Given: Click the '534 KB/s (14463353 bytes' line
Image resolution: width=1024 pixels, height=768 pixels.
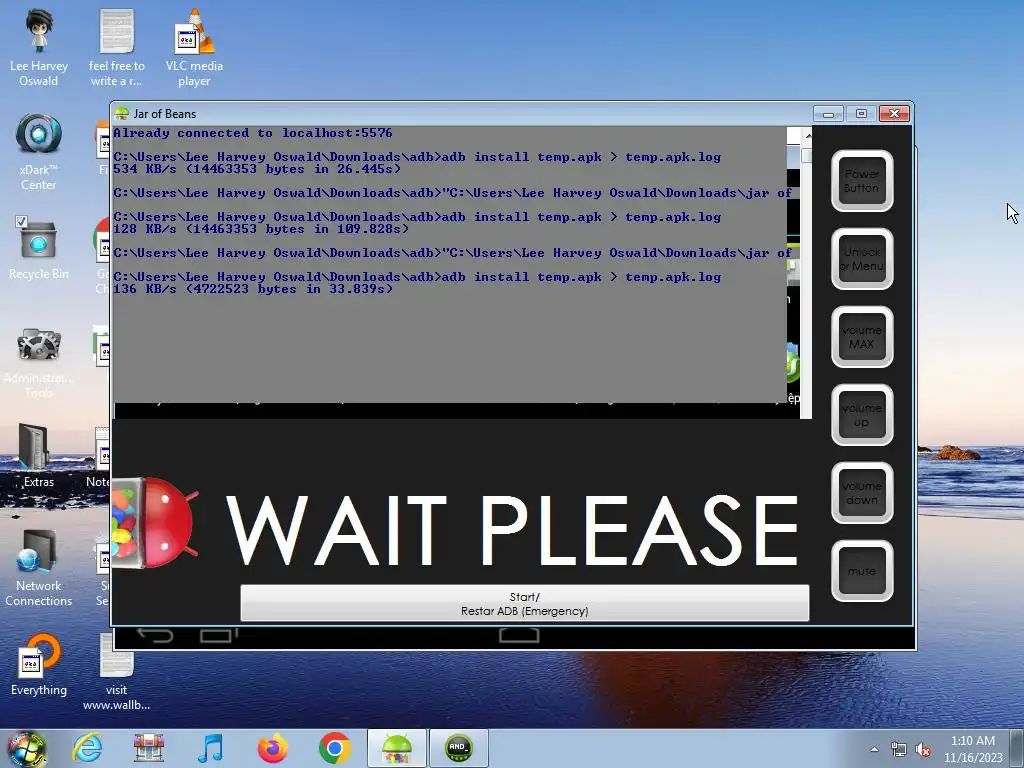Looking at the screenshot, I should (257, 169).
